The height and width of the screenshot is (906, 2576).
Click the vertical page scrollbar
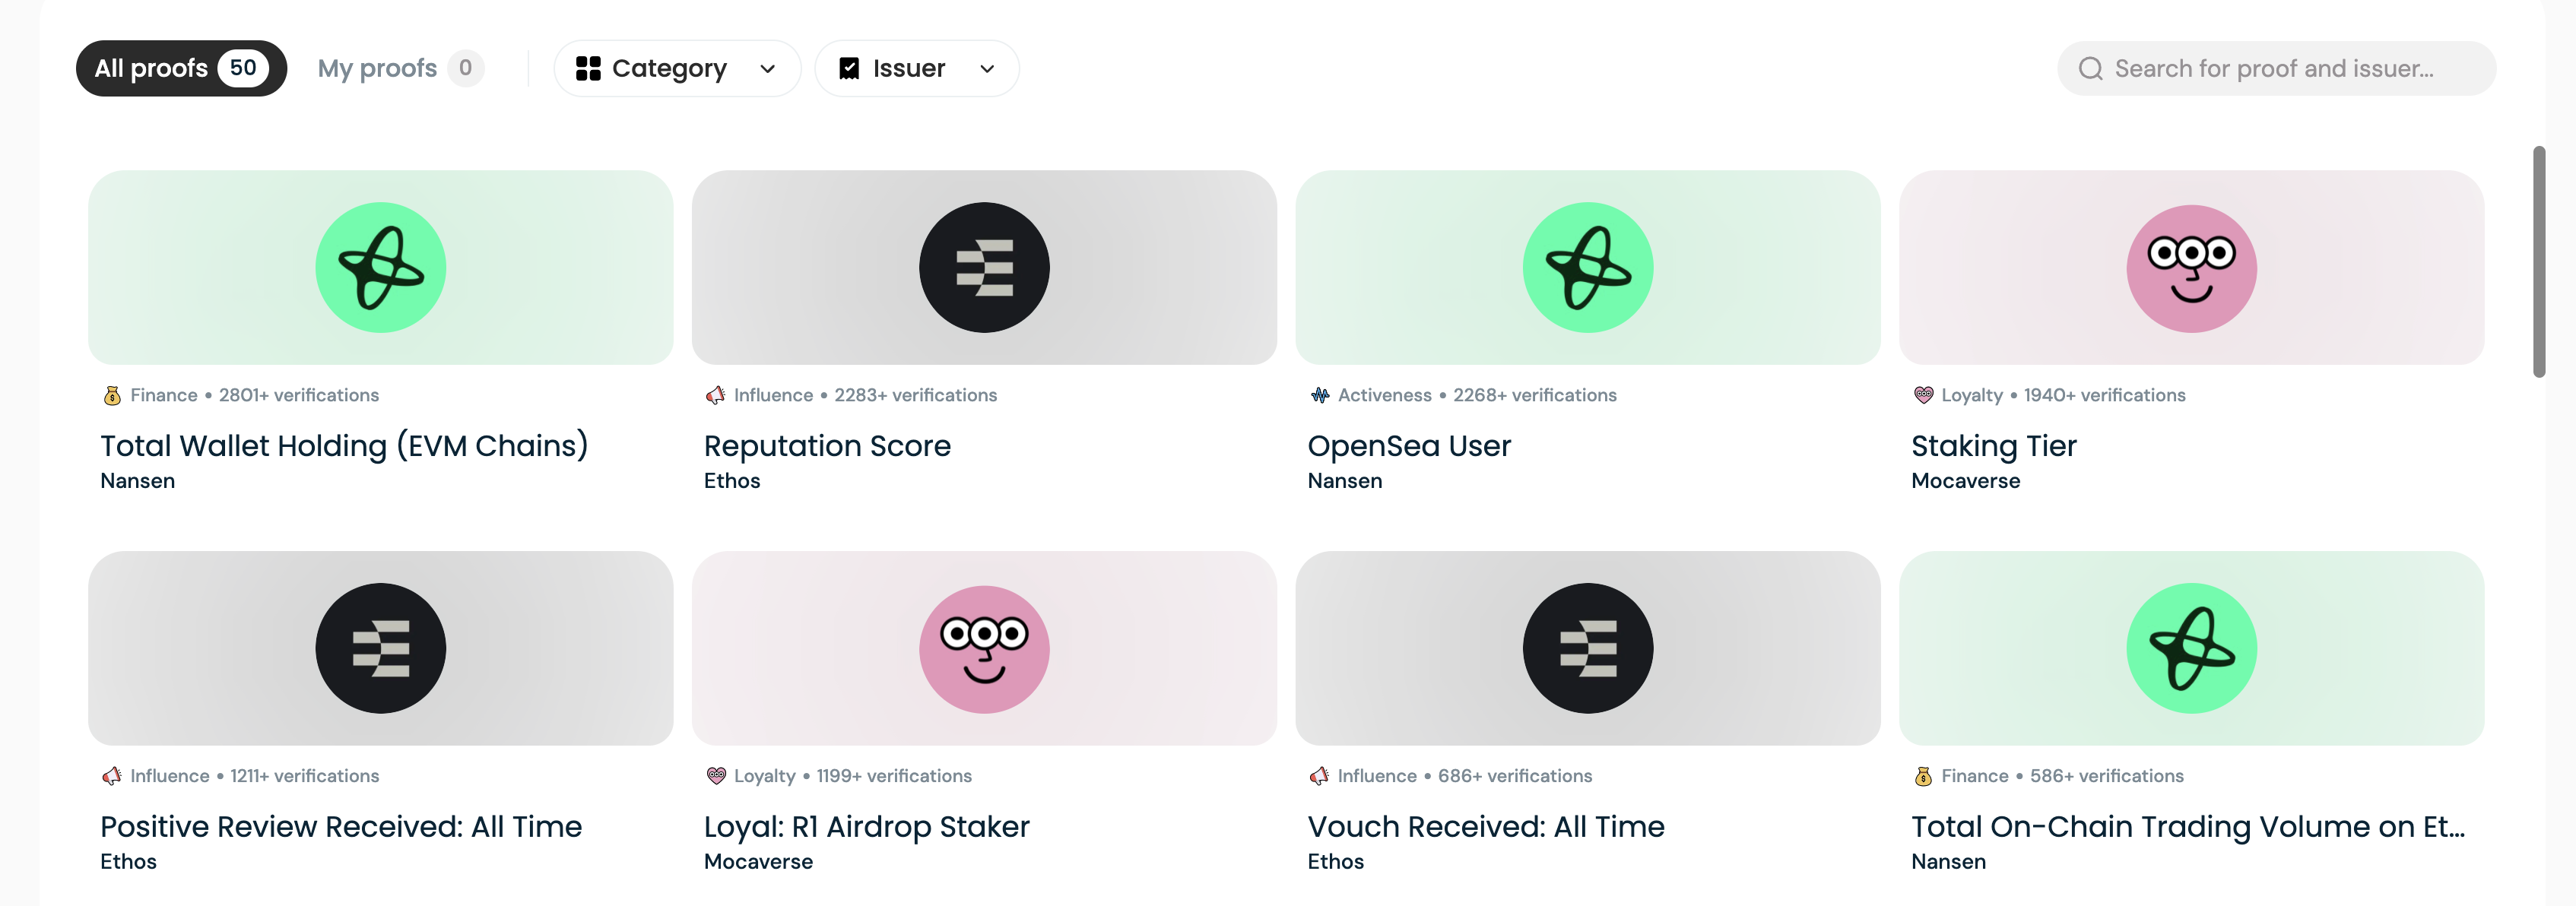2538,262
